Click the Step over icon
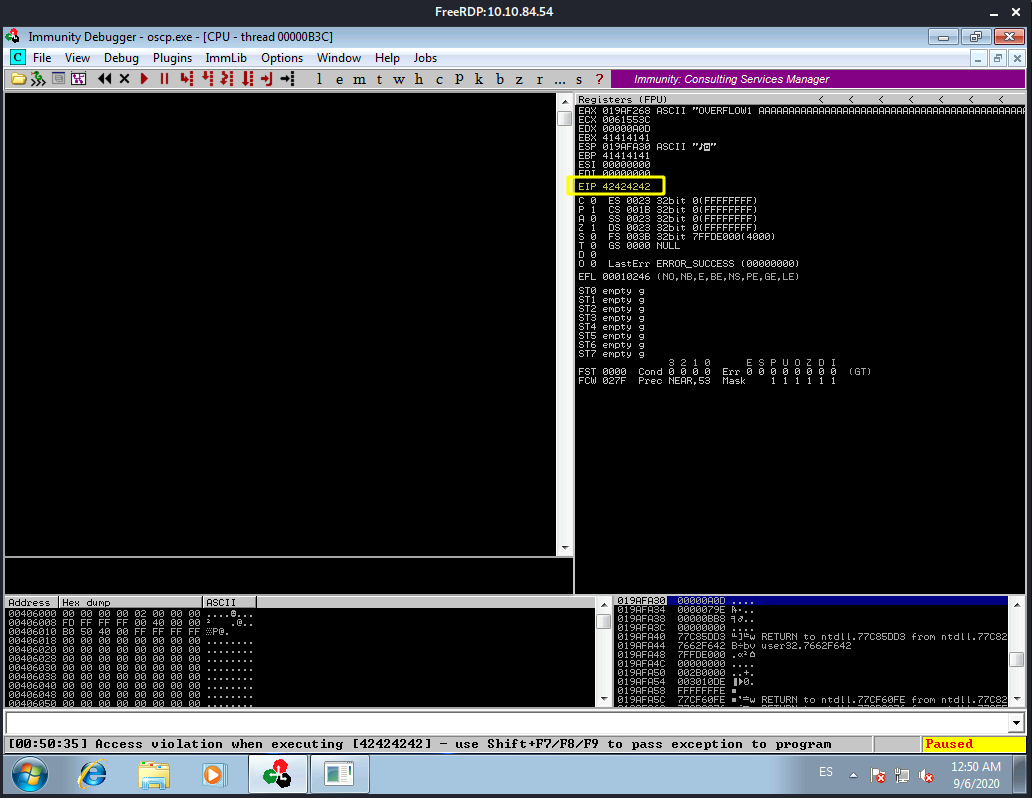Viewport: 1032px width, 798px height. pos(207,79)
